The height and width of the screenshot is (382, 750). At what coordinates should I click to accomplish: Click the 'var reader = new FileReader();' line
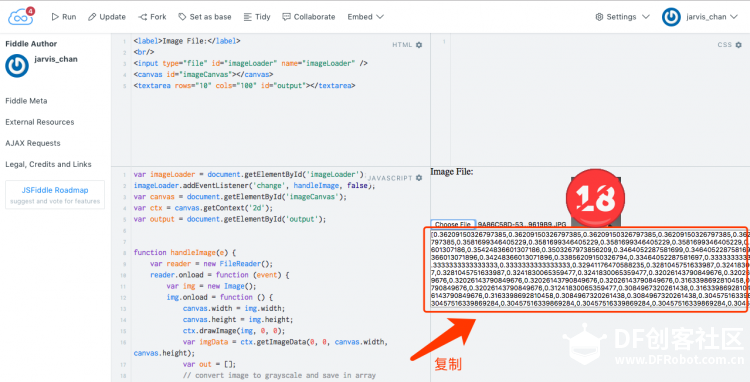211,263
